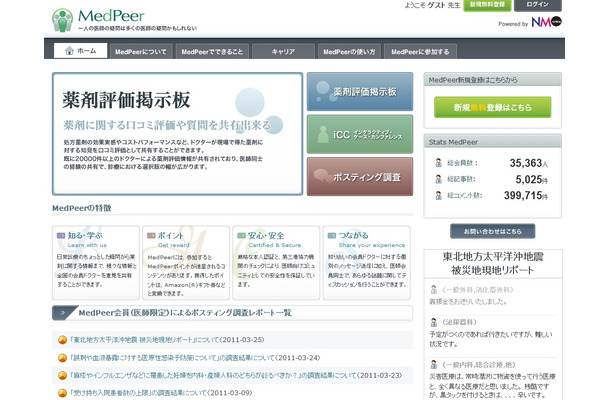Click orange bullet for 2011-03-09 report
This screenshot has height=400, width=610.
[62, 393]
